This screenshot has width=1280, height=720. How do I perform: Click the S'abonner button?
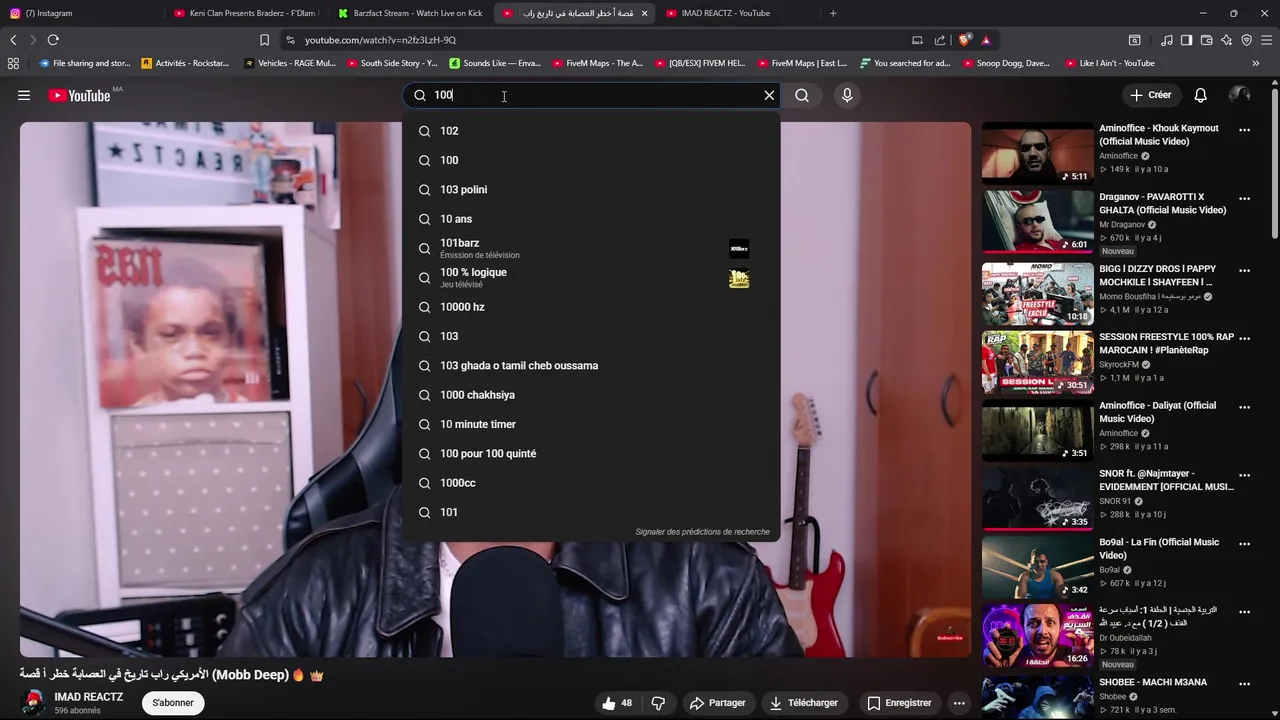click(x=173, y=703)
